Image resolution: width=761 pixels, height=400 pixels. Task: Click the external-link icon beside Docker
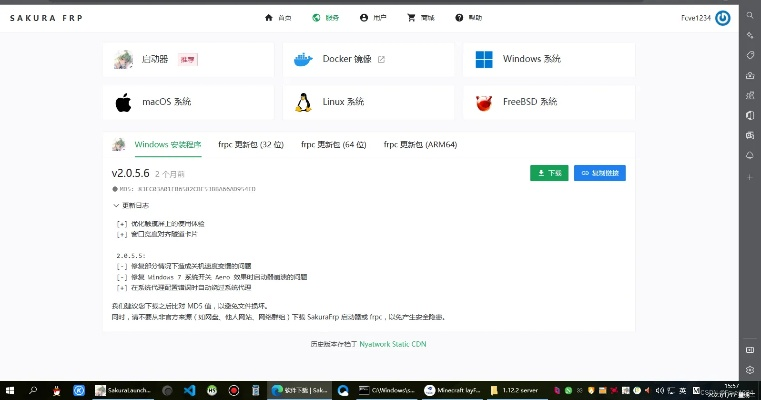pos(381,59)
